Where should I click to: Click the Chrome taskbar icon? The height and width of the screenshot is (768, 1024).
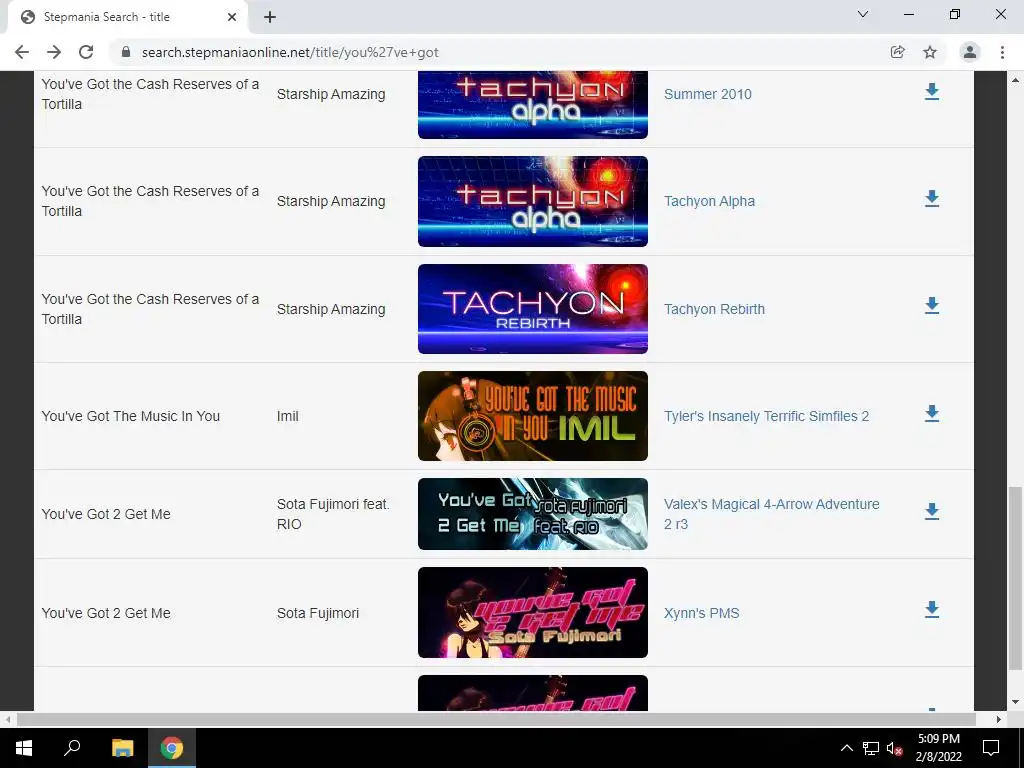click(x=172, y=748)
